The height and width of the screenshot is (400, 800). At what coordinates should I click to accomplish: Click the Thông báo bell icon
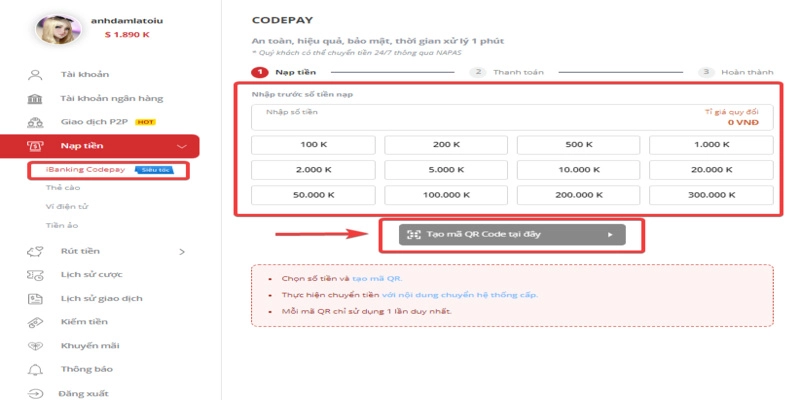[x=35, y=369]
